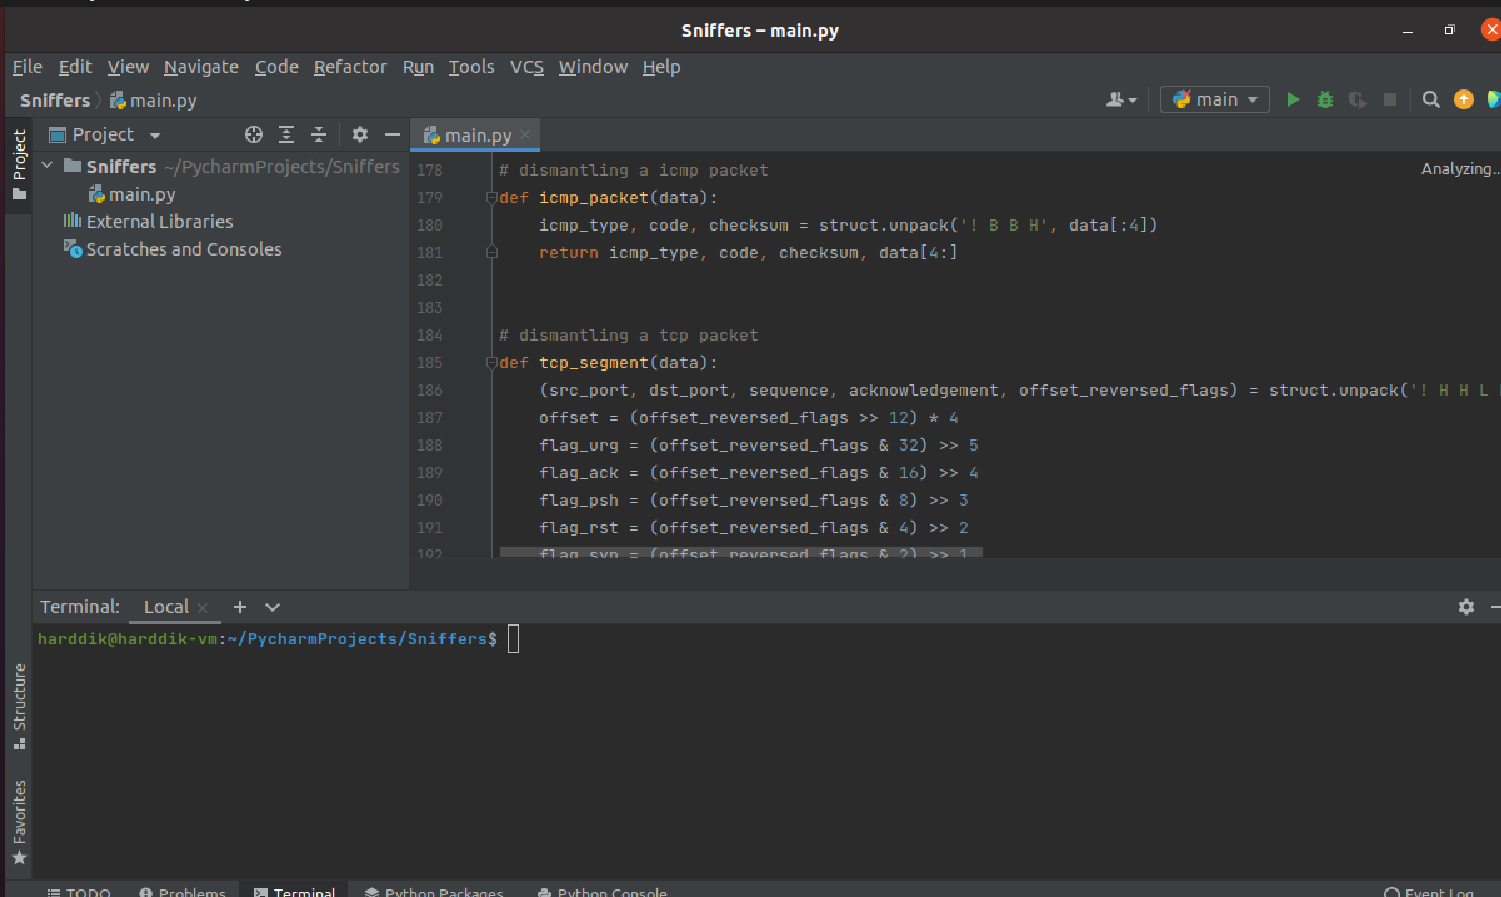Collapse the Sniffers project folder
The height and width of the screenshot is (897, 1501).
[x=47, y=165]
